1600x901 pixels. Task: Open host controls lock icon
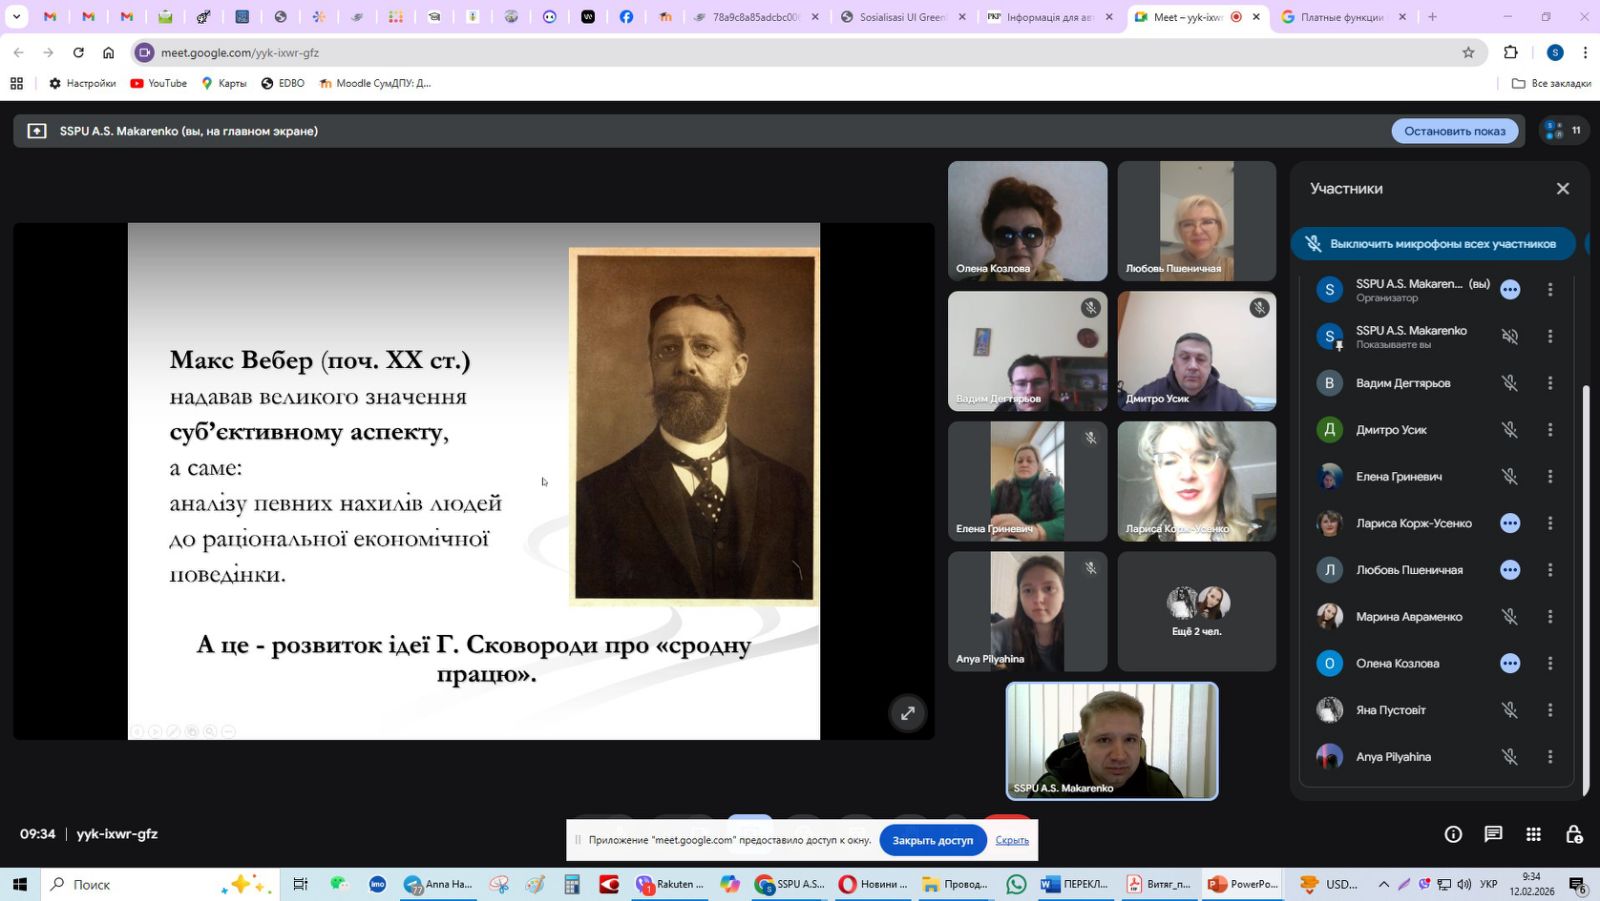[1574, 834]
